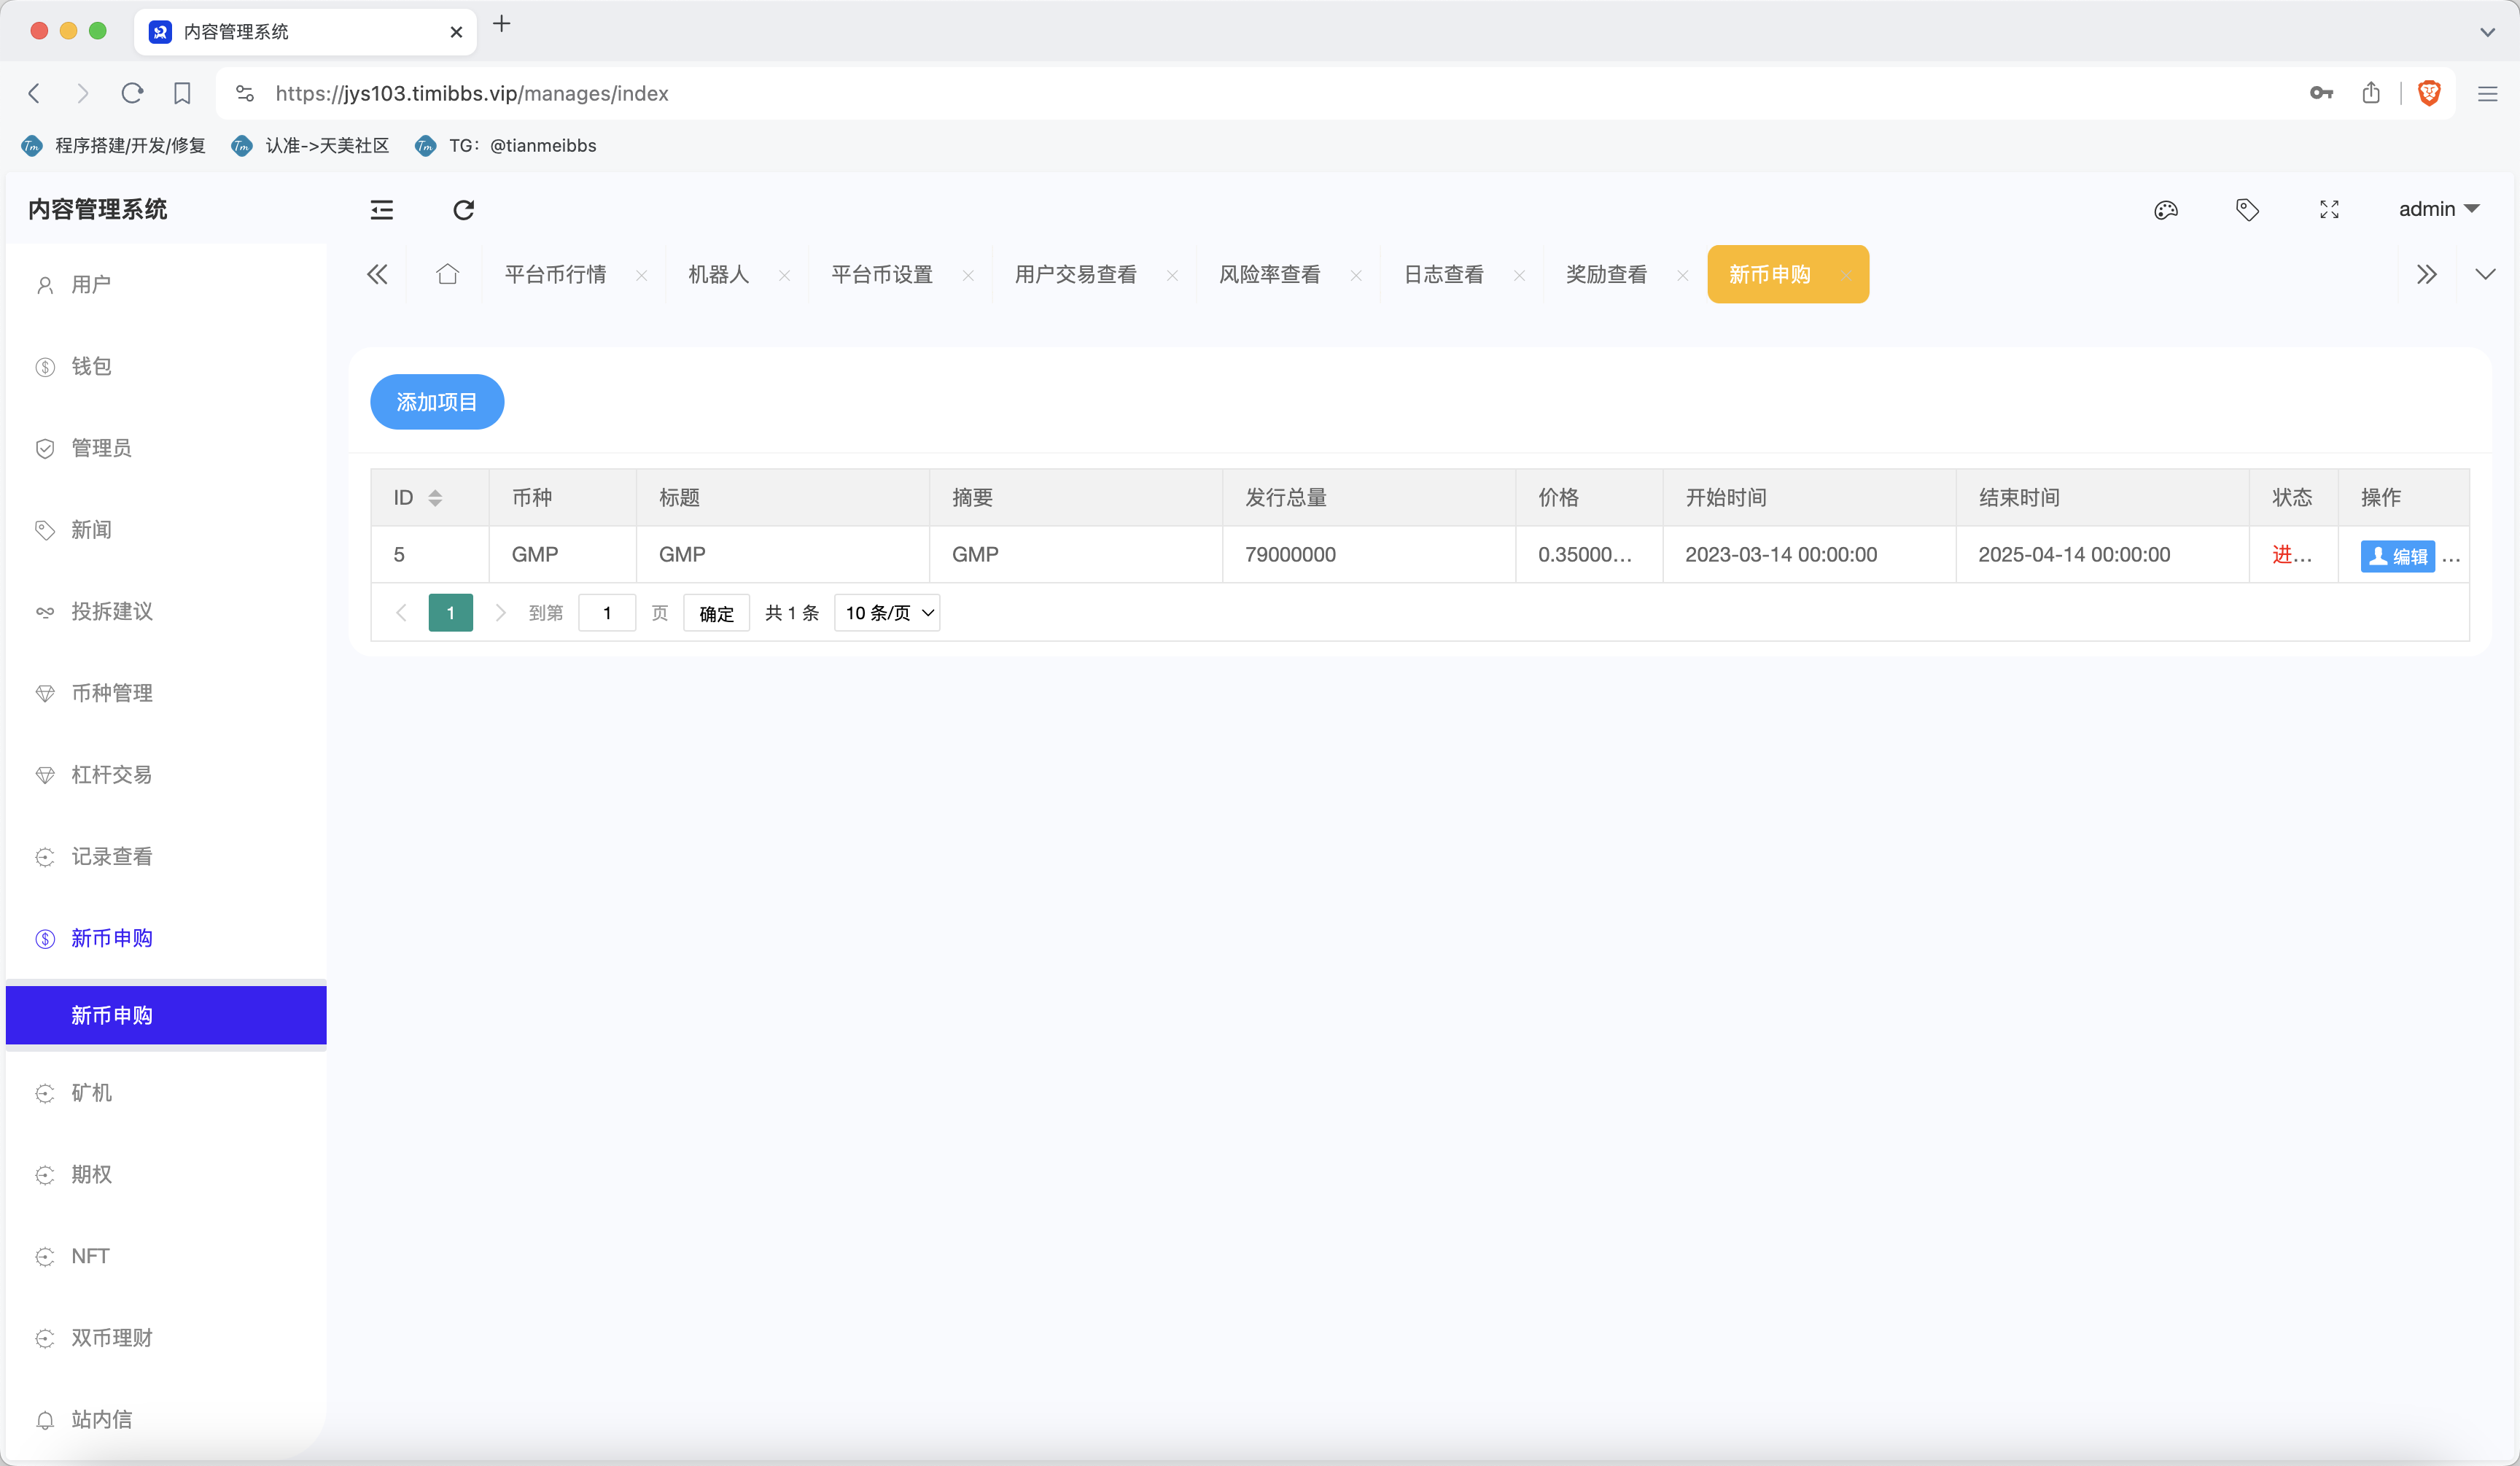Viewport: 2520px width, 1466px height.
Task: Switch to 机器人 tab
Action: click(718, 274)
